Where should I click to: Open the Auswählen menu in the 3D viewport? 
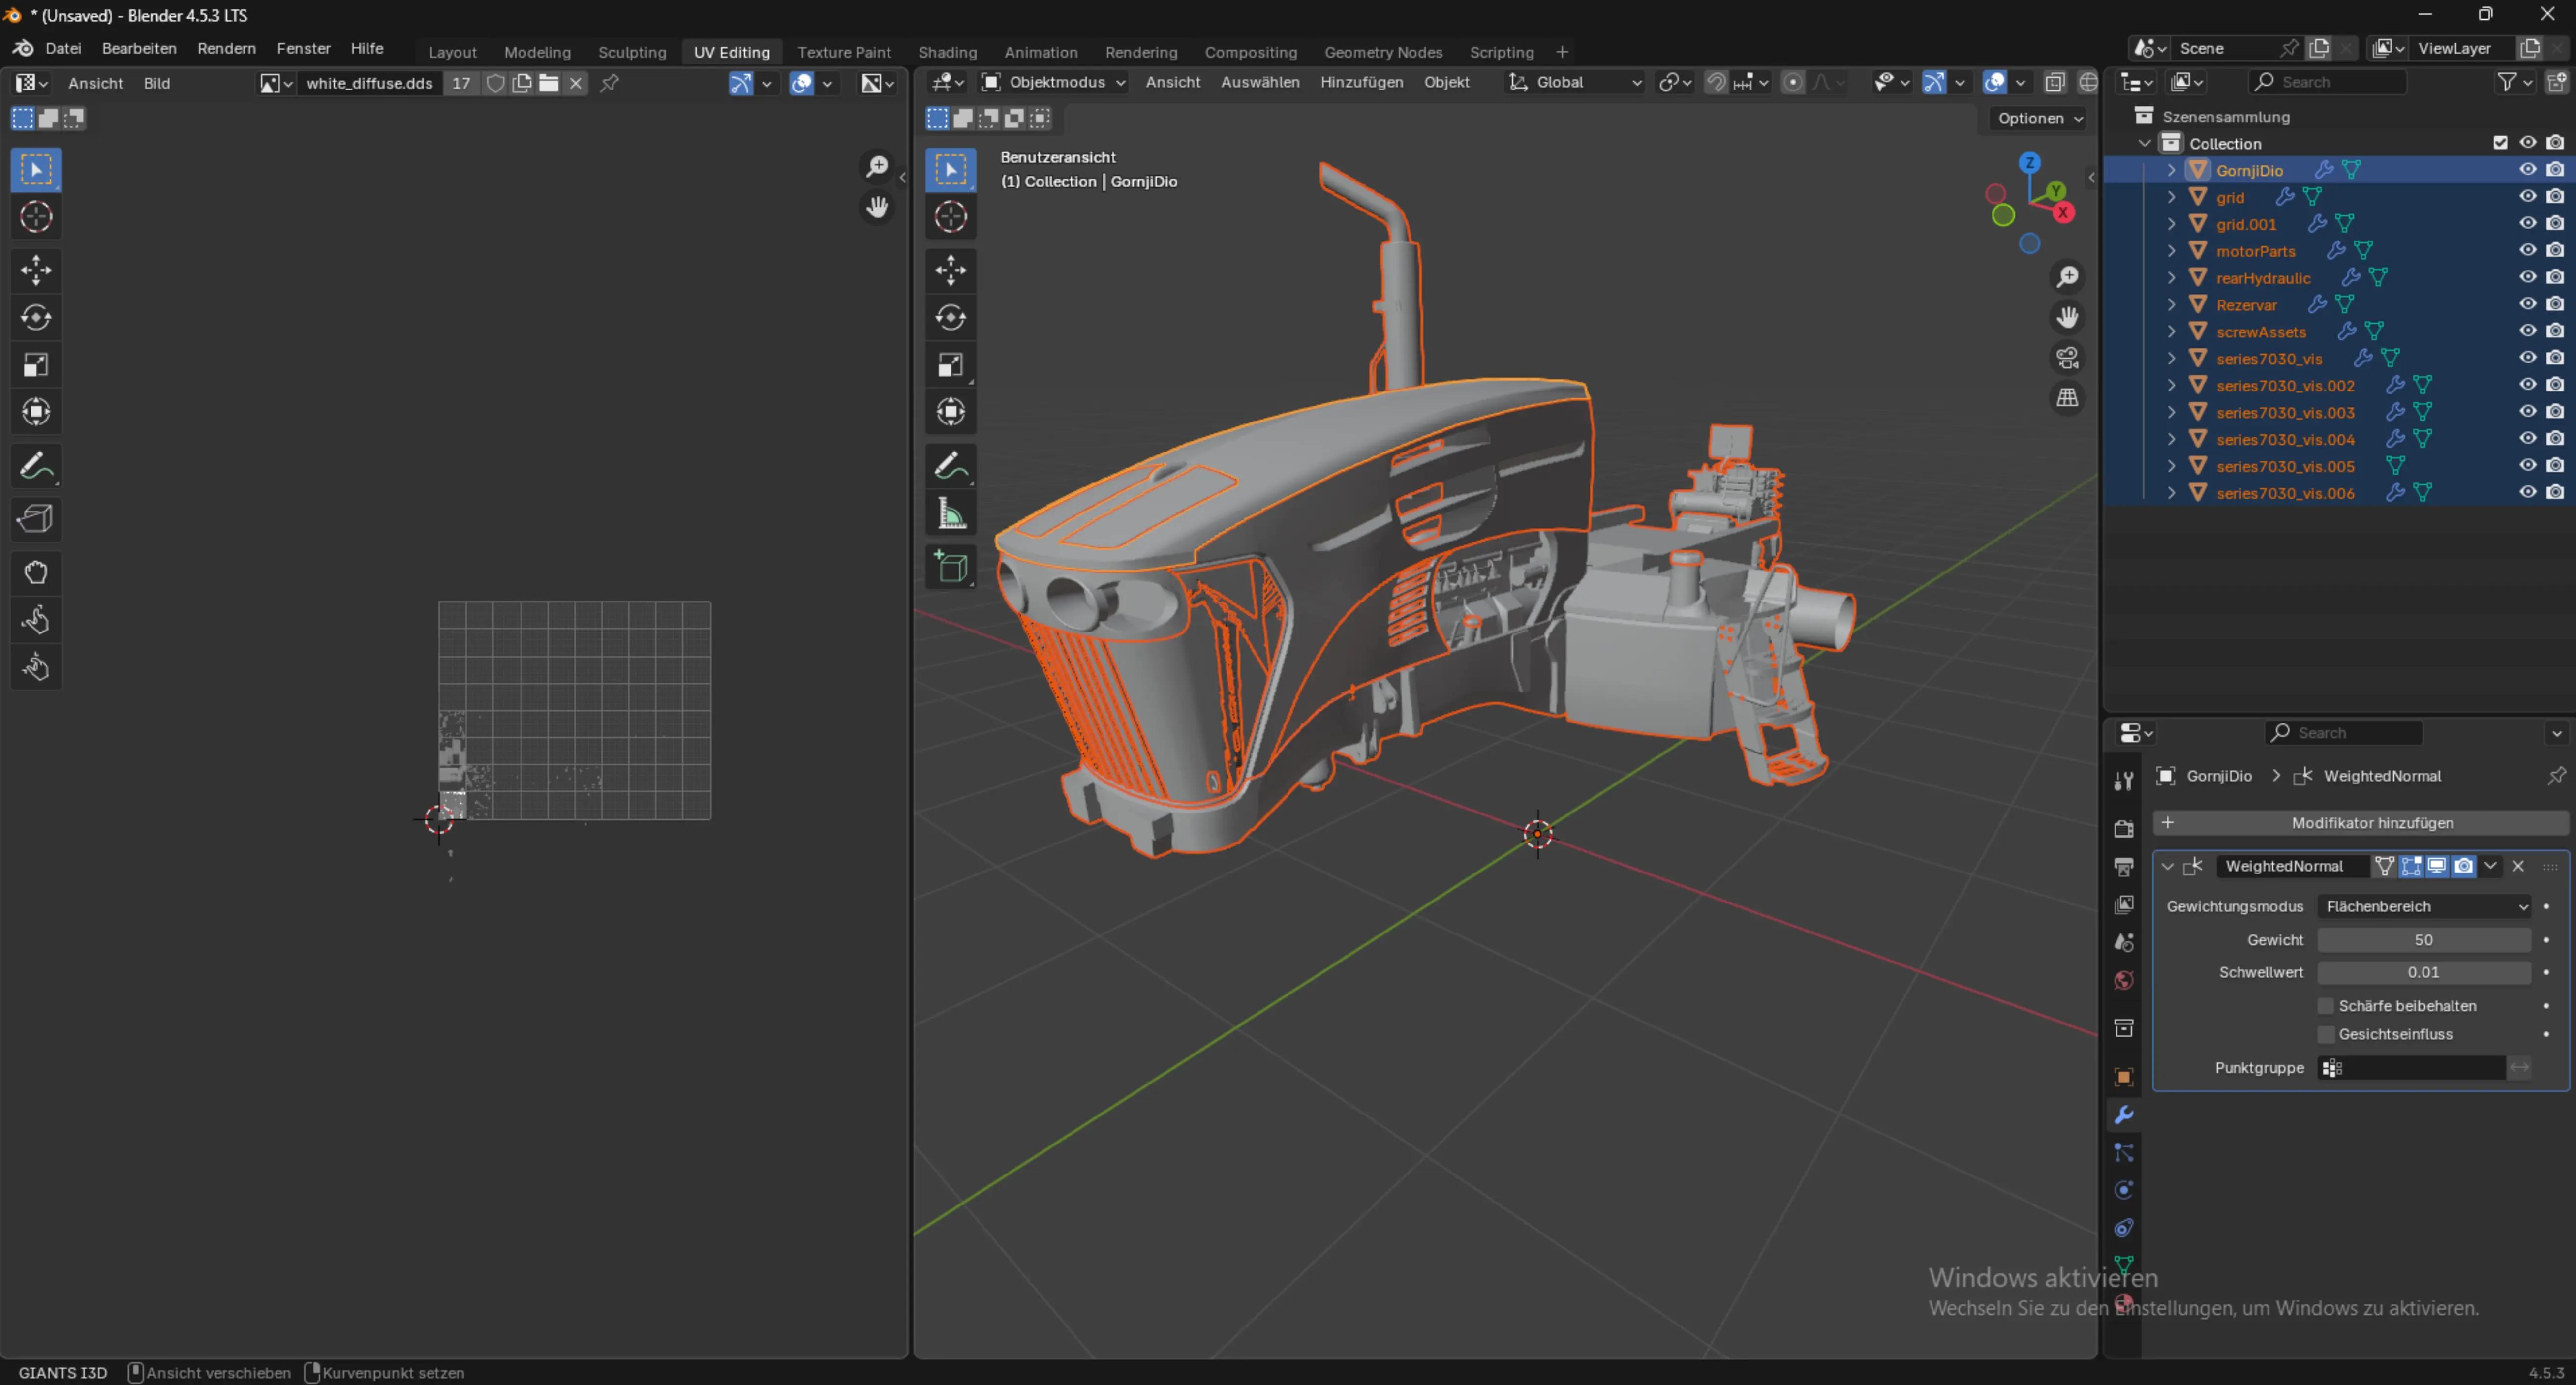pyautogui.click(x=1260, y=82)
